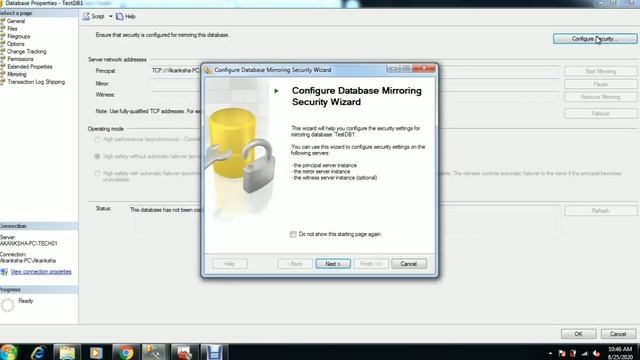Viewport: 640px width, 360px height.
Task: Click the red toolbox taskbar icon
Action: point(184,352)
